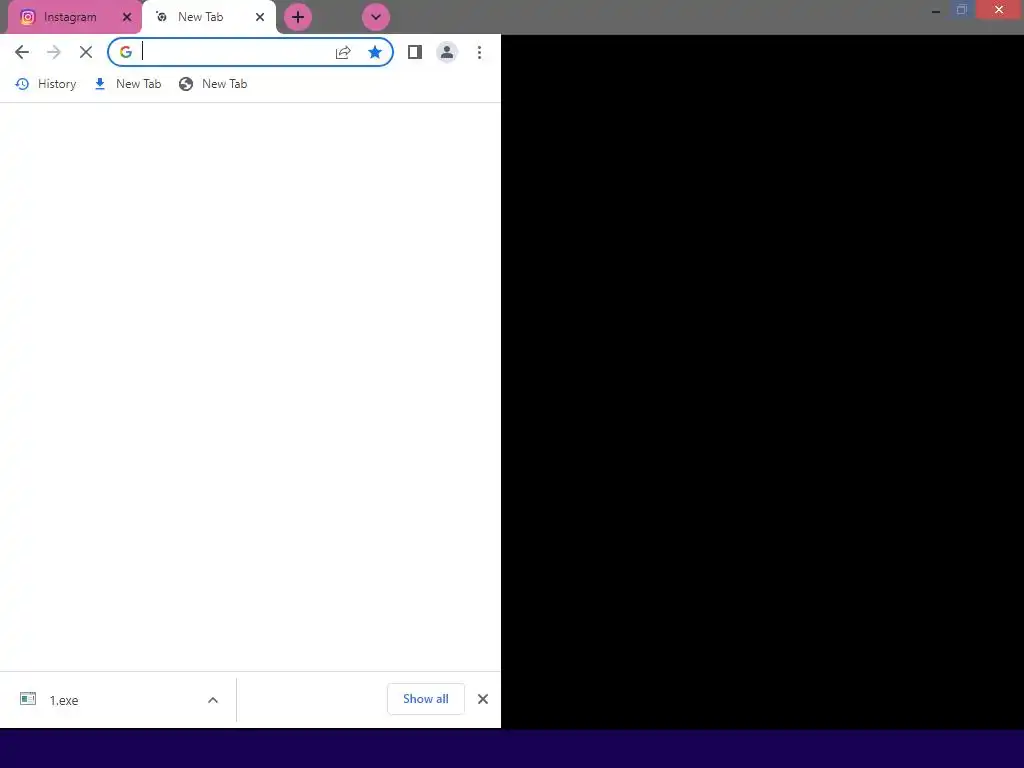Share this page icon
The image size is (1024, 768).
click(x=343, y=52)
